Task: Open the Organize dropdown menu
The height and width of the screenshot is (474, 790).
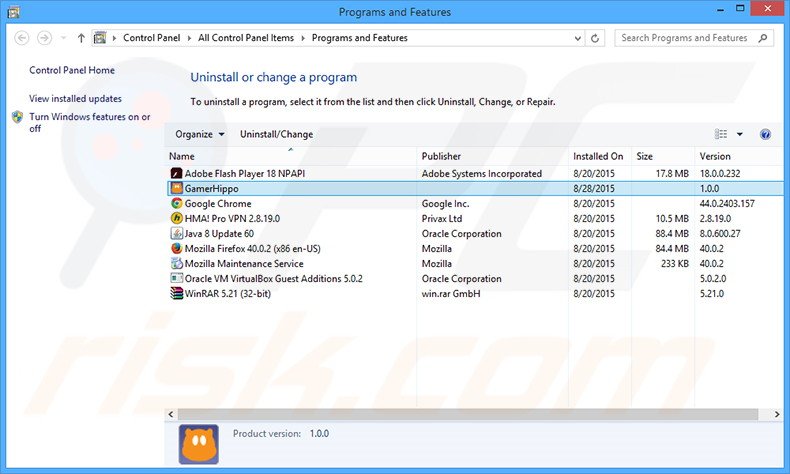Action: (200, 134)
